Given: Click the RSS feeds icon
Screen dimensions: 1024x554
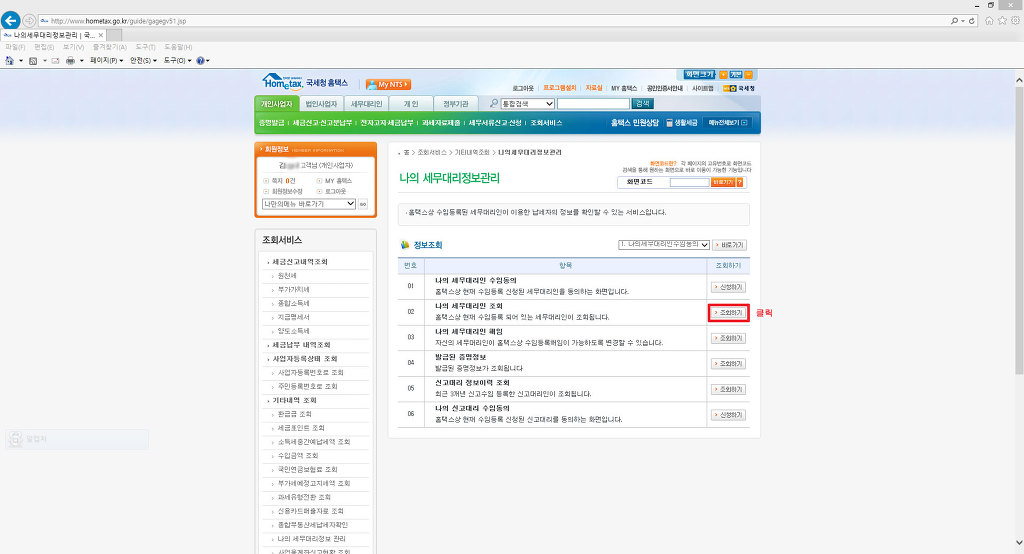Looking at the screenshot, I should point(33,61).
